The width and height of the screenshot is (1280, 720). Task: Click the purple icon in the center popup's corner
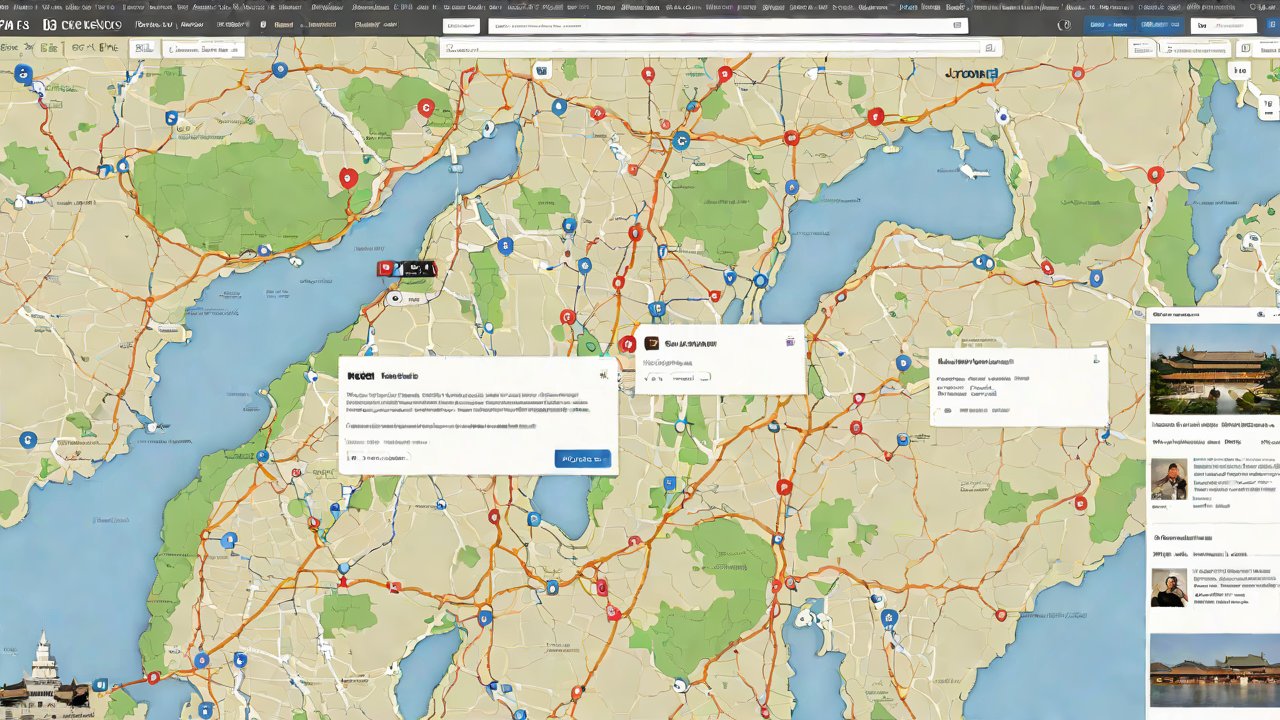click(790, 341)
